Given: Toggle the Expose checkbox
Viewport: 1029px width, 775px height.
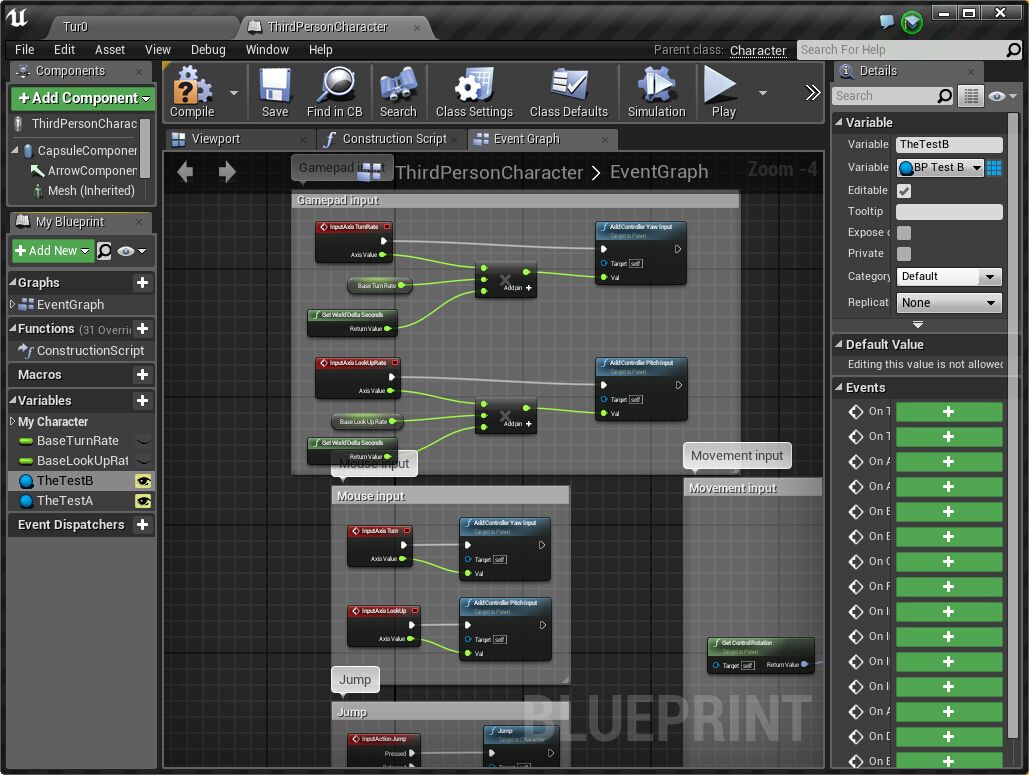Looking at the screenshot, I should 904,233.
